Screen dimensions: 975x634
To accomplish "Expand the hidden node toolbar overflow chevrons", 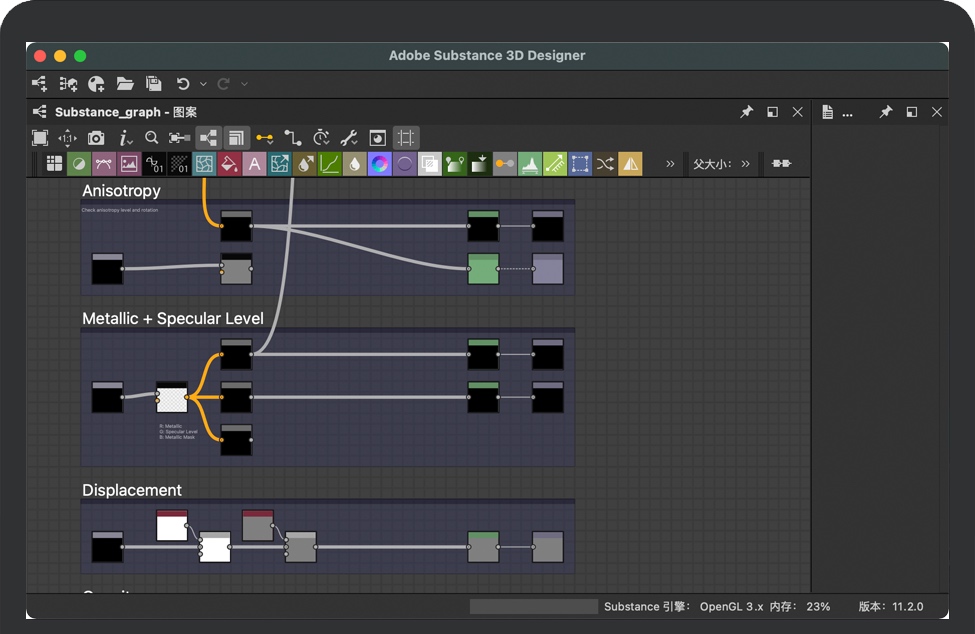I will tap(670, 164).
